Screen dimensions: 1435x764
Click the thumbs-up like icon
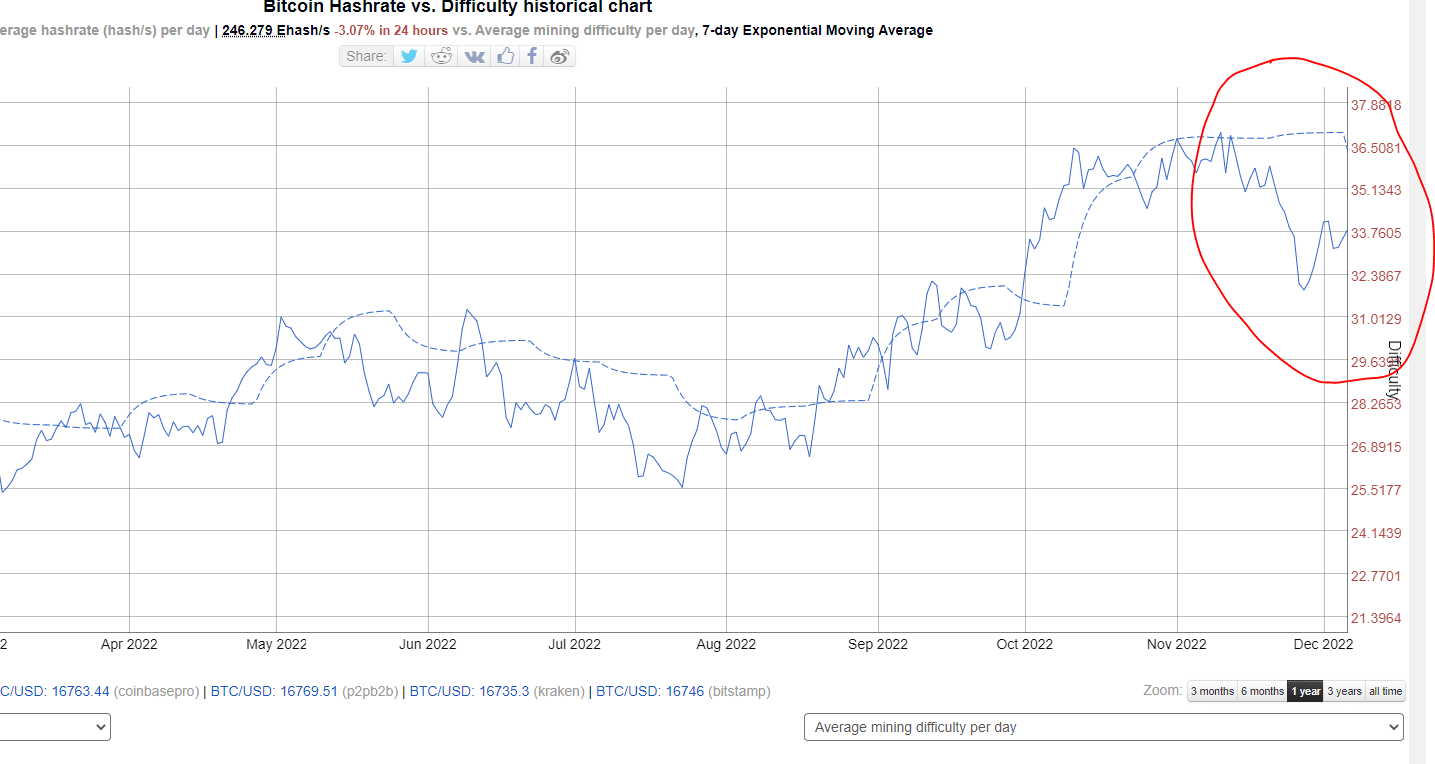coord(505,56)
